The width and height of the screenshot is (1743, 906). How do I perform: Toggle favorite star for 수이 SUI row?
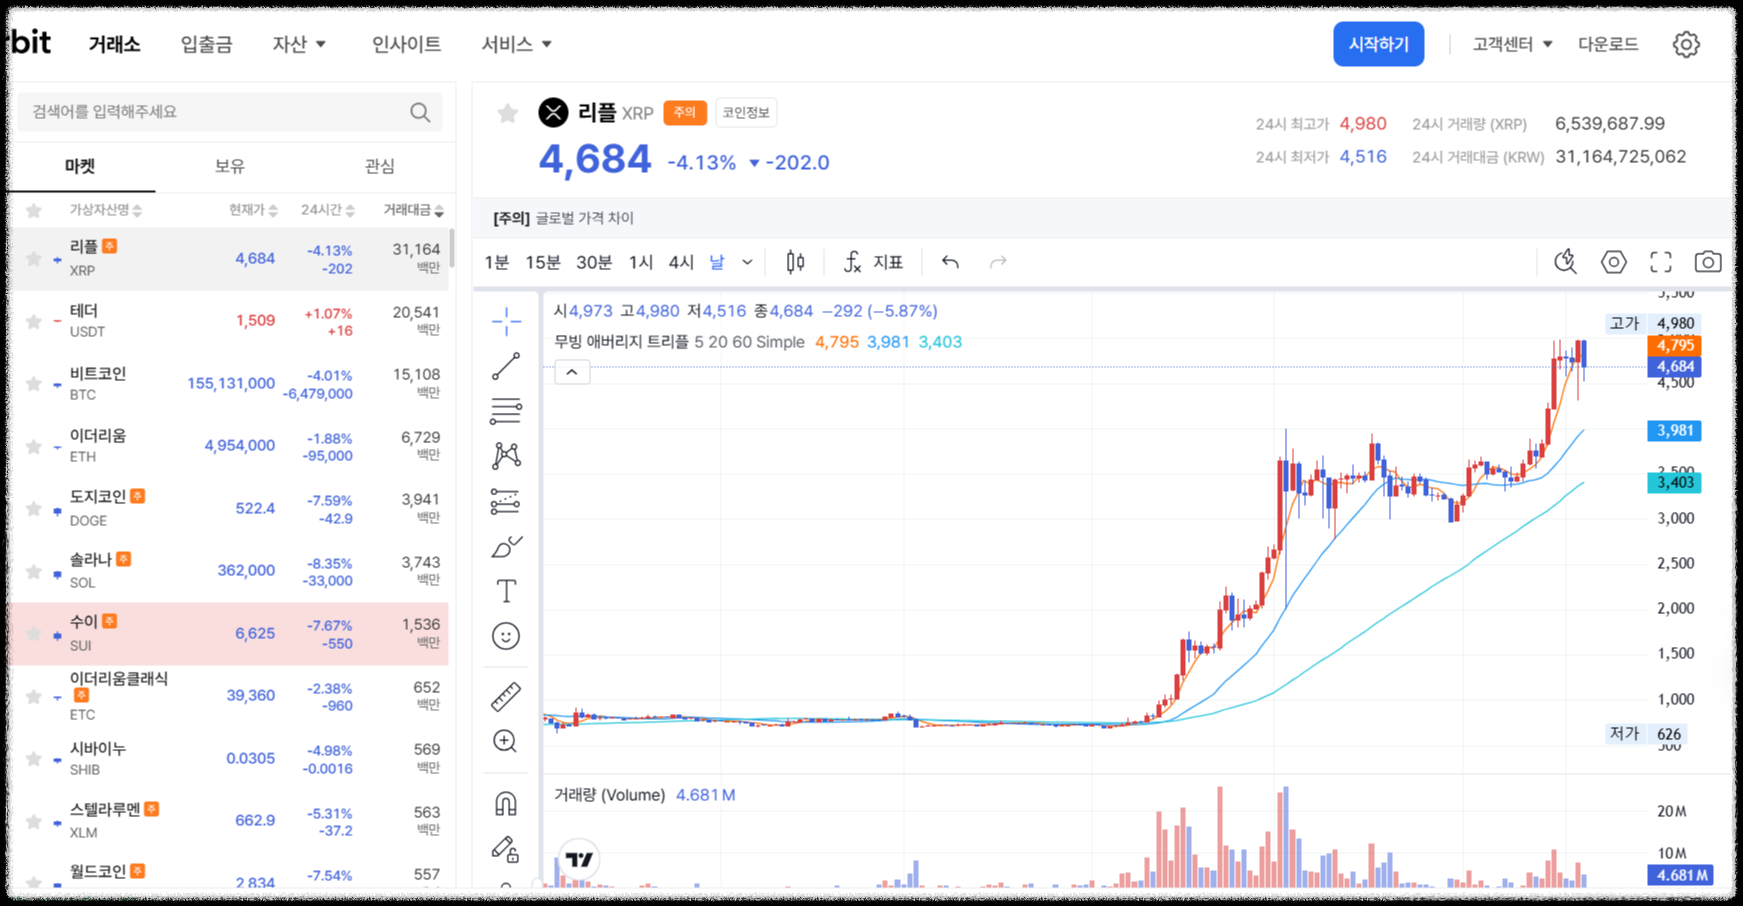point(33,634)
